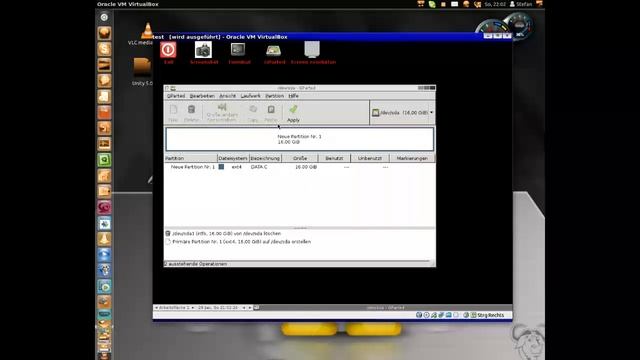Click the Unbenutzt column header
Image resolution: width=640 pixels, height=360 pixels.
pyautogui.click(x=370, y=158)
